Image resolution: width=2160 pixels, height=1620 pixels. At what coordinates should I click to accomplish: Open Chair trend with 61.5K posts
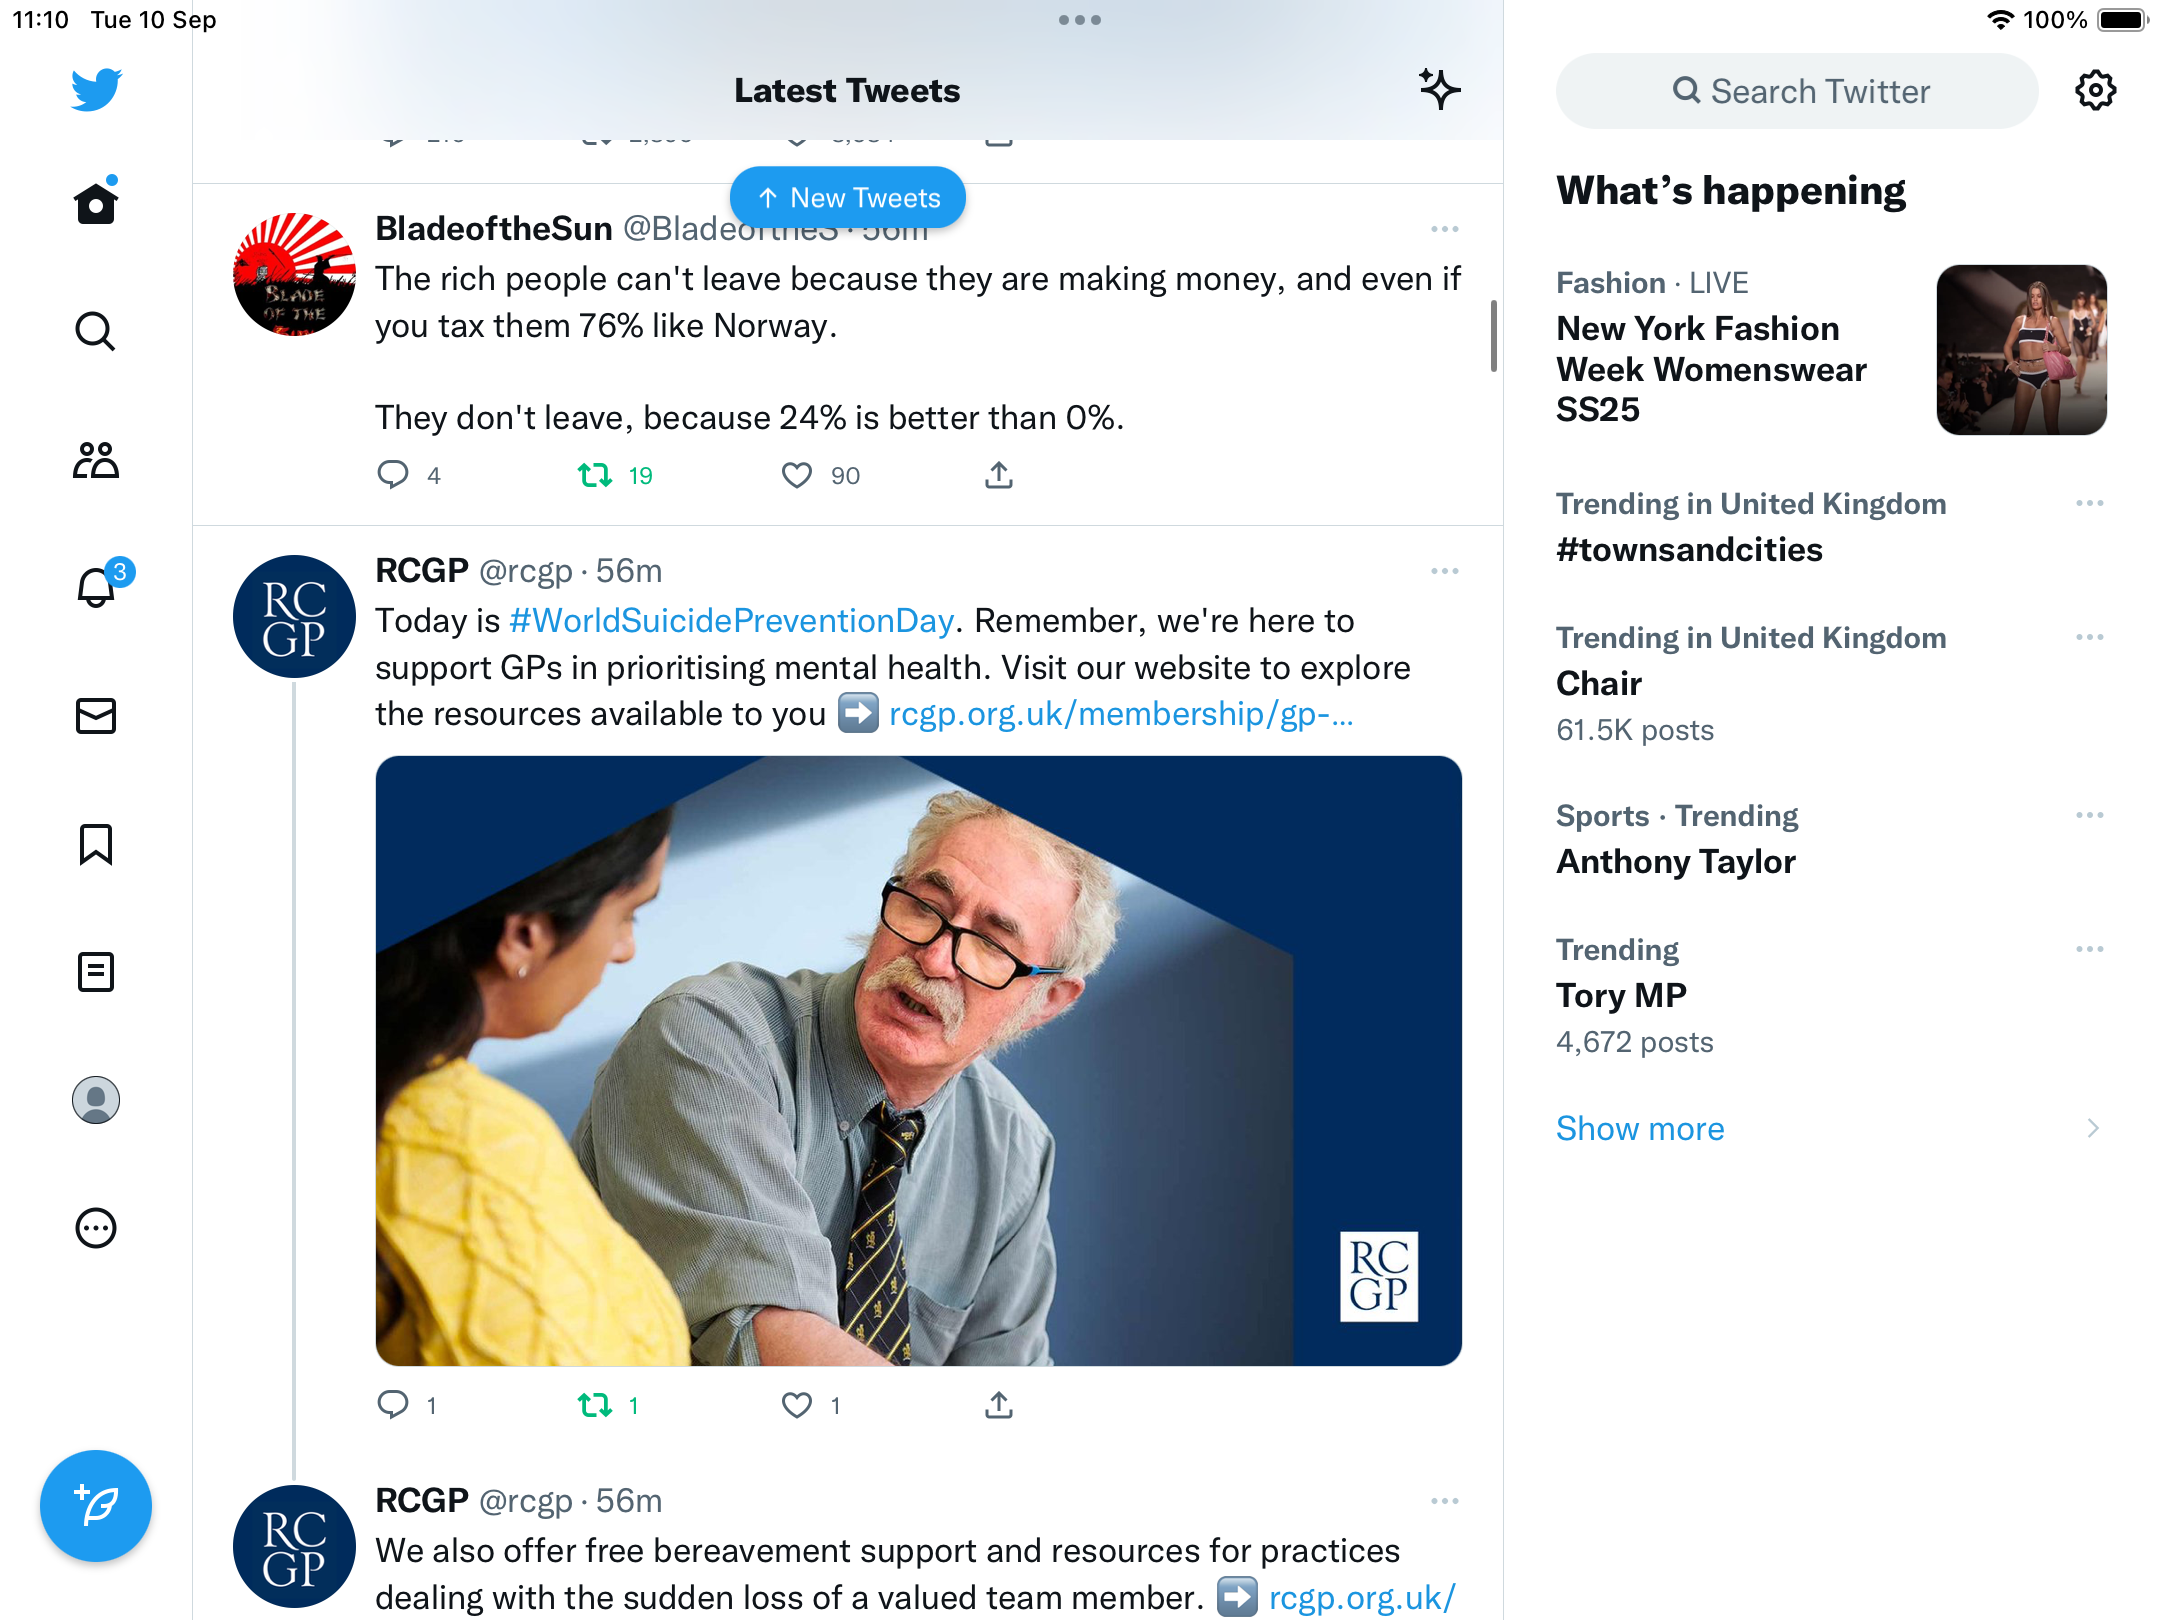point(1599,683)
